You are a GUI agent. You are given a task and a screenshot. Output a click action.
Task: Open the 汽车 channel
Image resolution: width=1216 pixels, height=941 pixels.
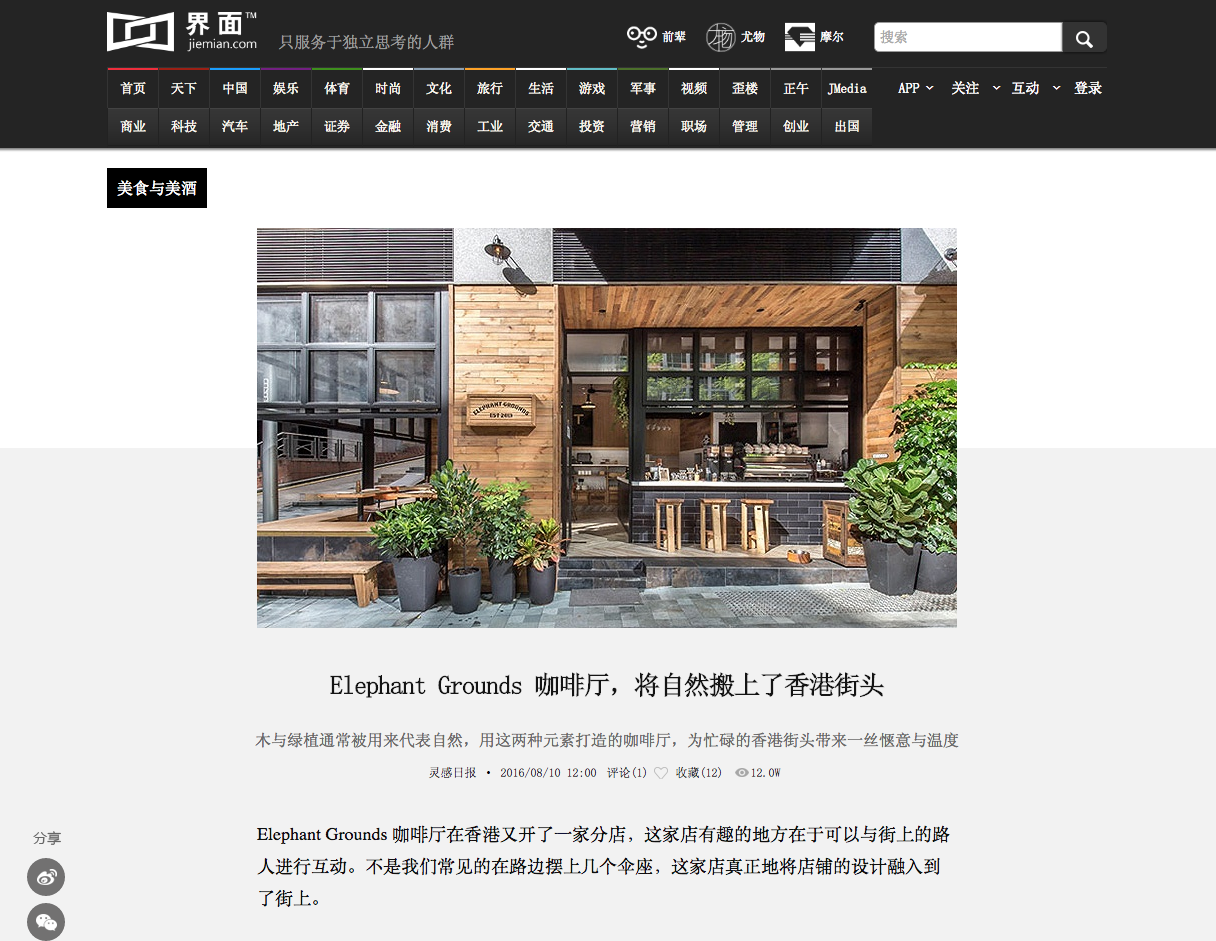tap(234, 126)
